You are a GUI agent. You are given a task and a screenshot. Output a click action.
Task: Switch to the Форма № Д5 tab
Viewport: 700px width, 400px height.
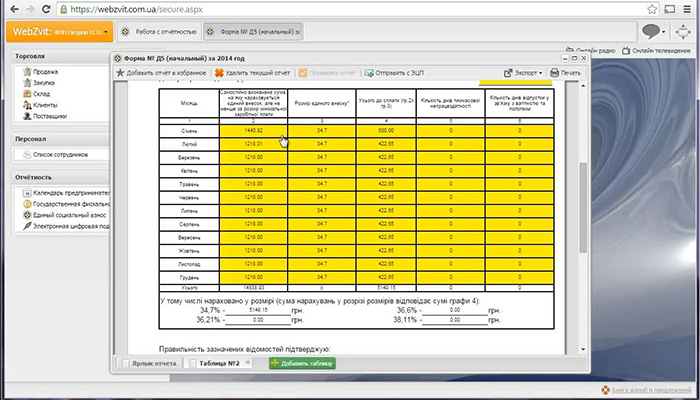point(253,32)
